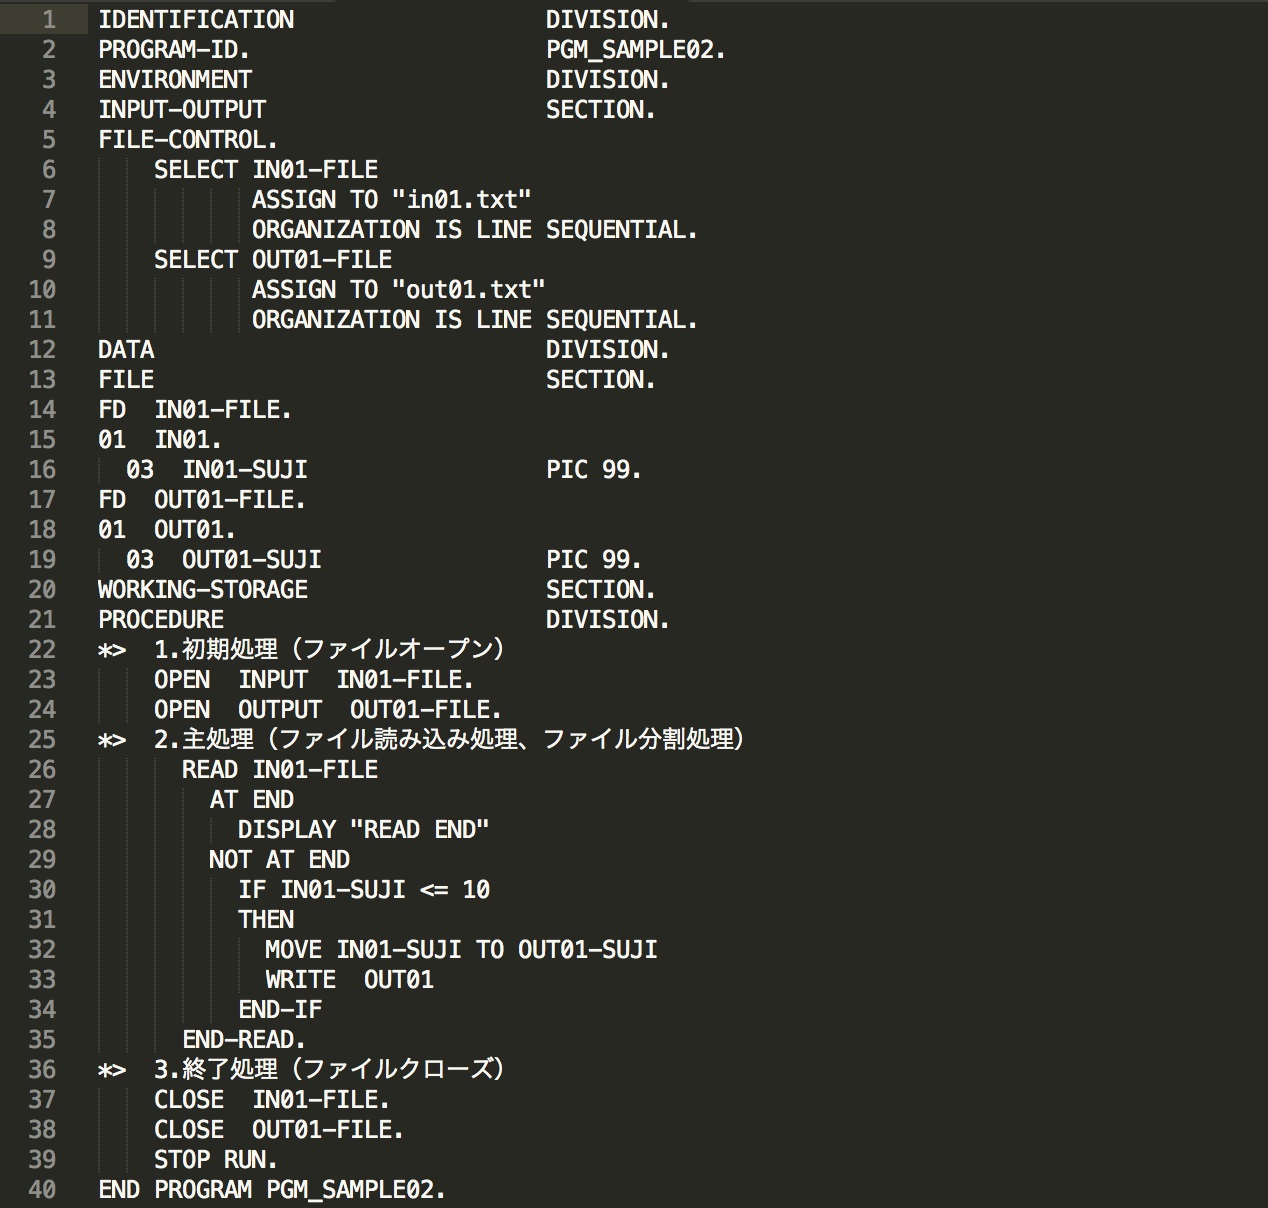This screenshot has height=1208, width=1268.
Task: Click the 初期処理 comment line
Action: tap(328, 650)
